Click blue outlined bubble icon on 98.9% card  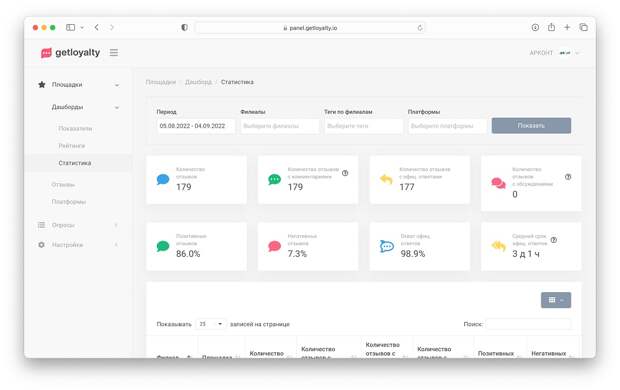tap(387, 246)
